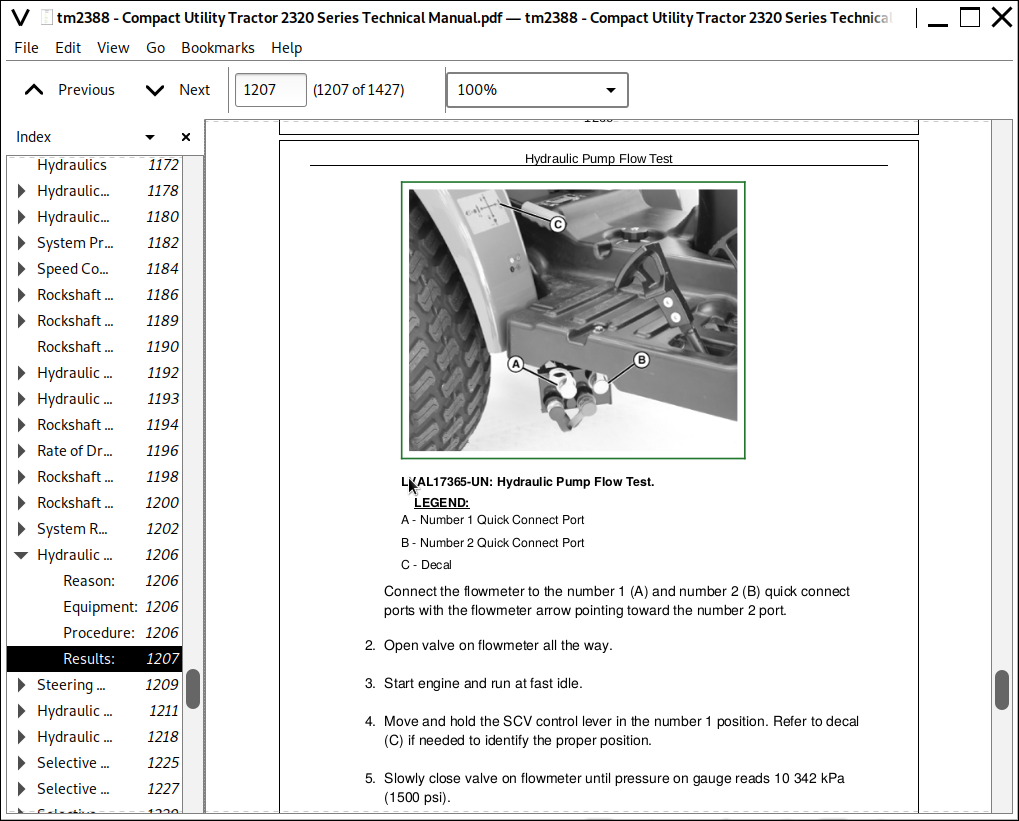This screenshot has width=1019, height=821.
Task: Open the Edit menu
Action: pos(68,48)
